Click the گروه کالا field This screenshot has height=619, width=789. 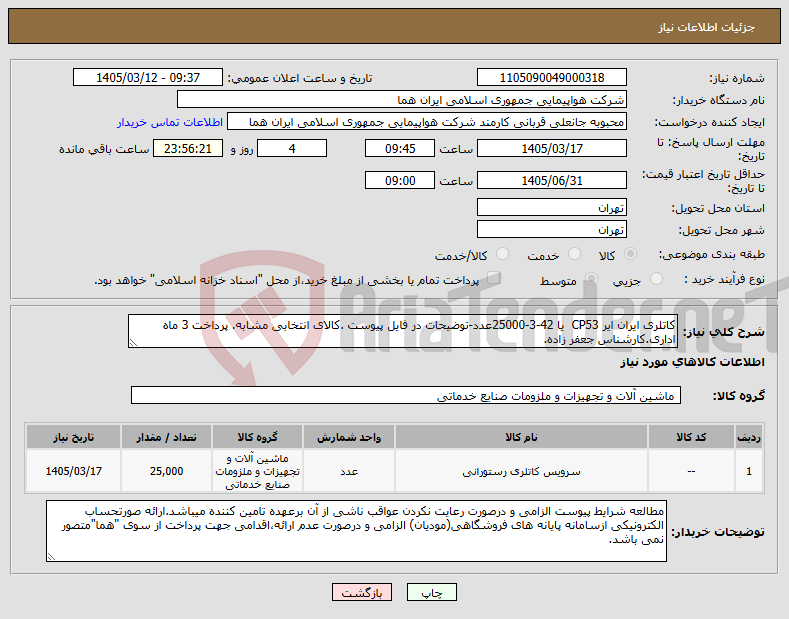click(406, 396)
